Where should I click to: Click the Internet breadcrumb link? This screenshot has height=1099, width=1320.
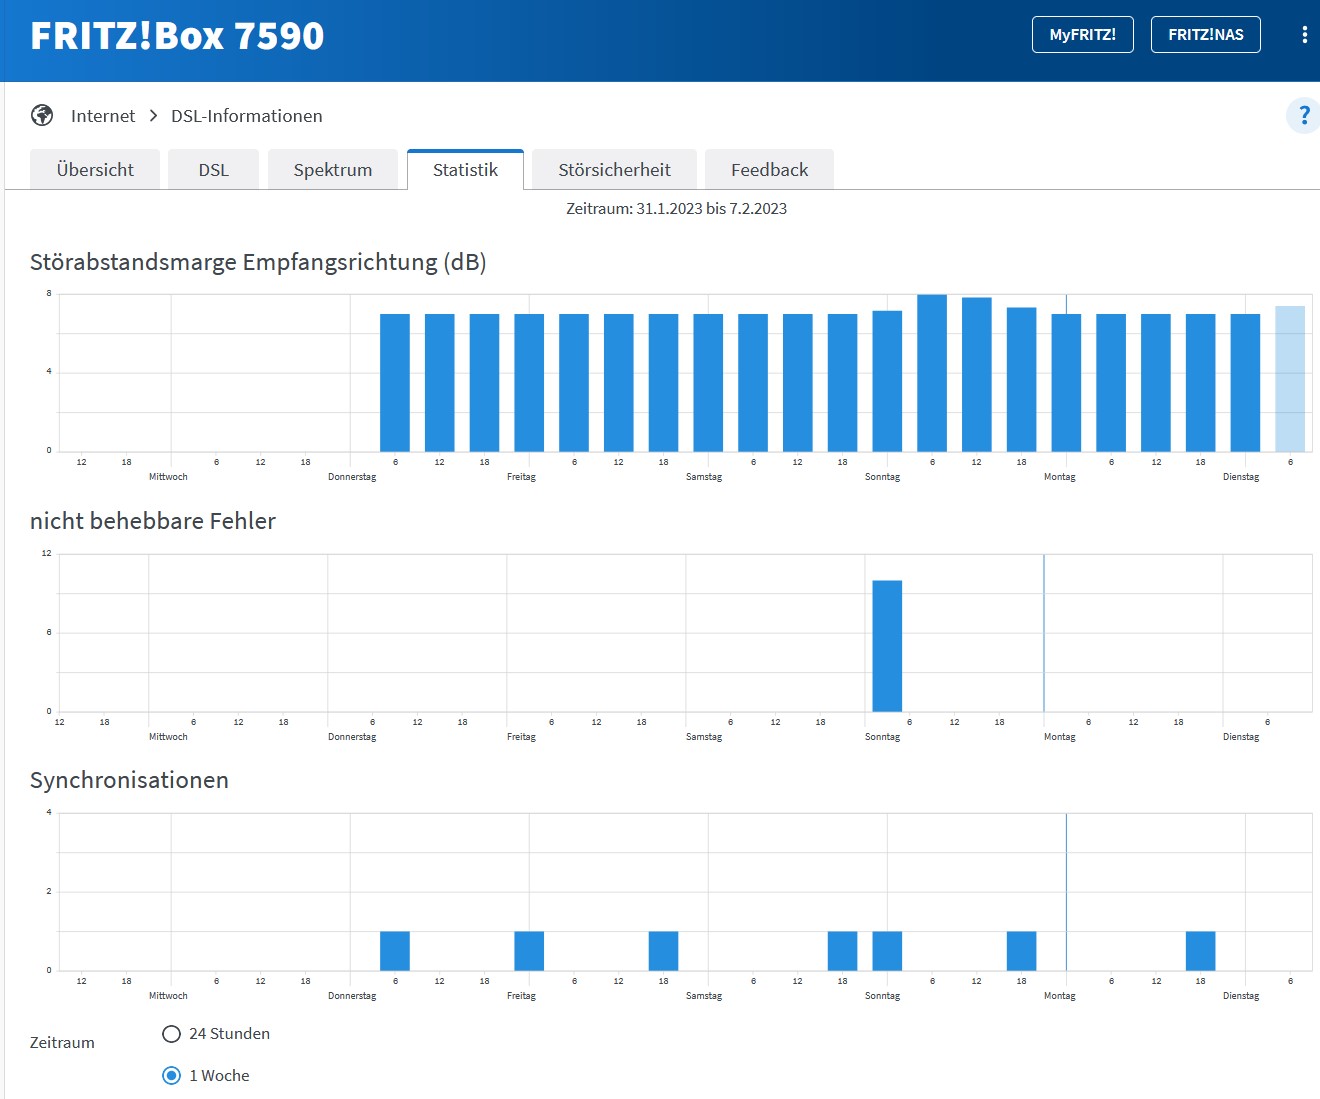tap(103, 116)
